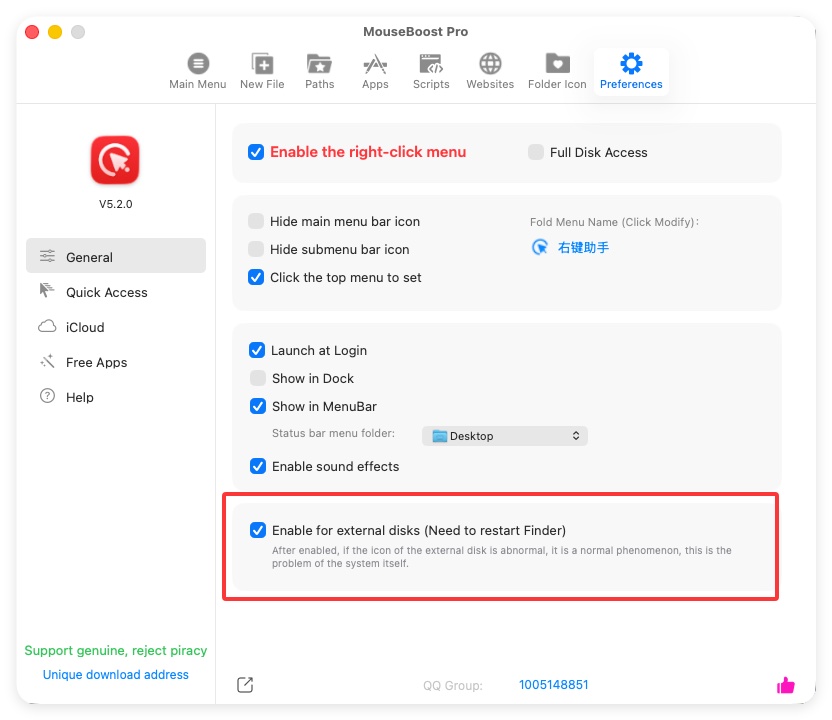Toggle Enable the right-click menu checkbox
This screenshot has width=832, height=720.
click(x=256, y=152)
